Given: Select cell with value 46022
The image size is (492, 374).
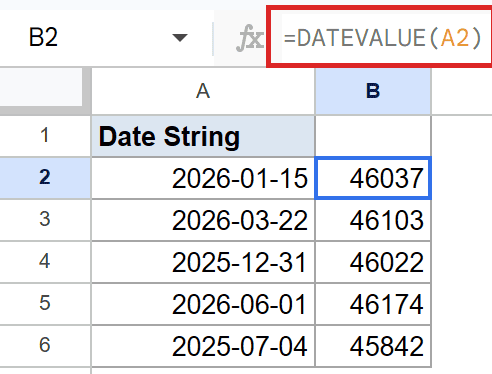Looking at the screenshot, I should tap(373, 262).
